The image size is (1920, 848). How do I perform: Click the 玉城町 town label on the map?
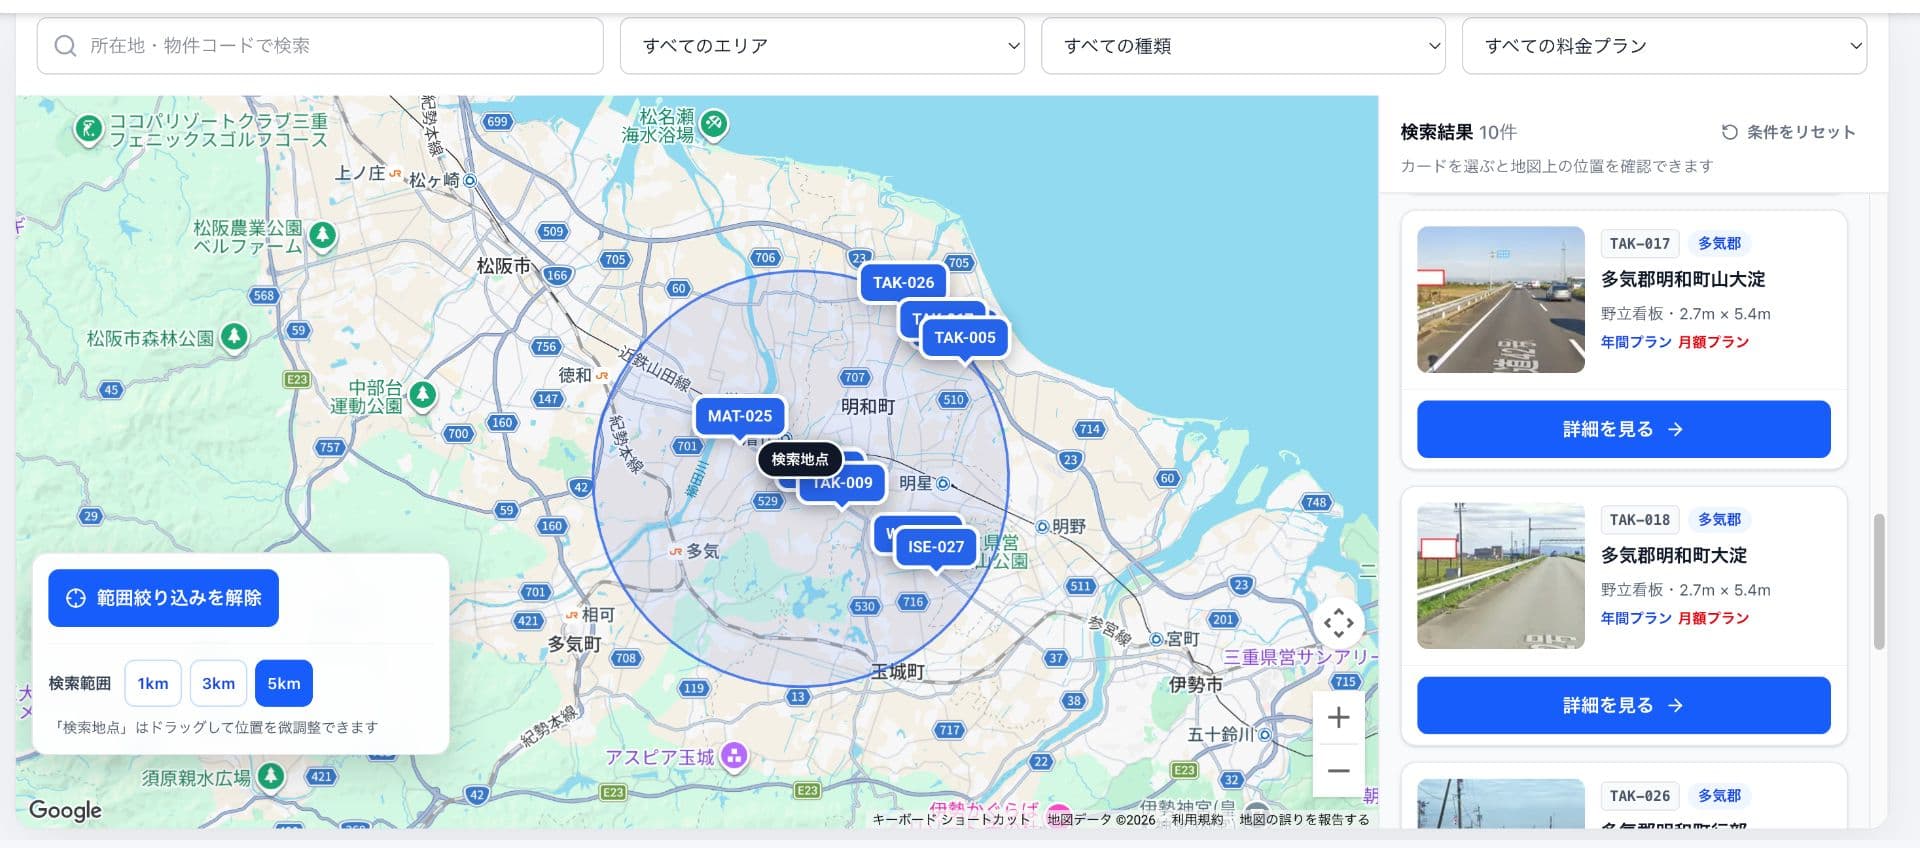click(x=897, y=672)
